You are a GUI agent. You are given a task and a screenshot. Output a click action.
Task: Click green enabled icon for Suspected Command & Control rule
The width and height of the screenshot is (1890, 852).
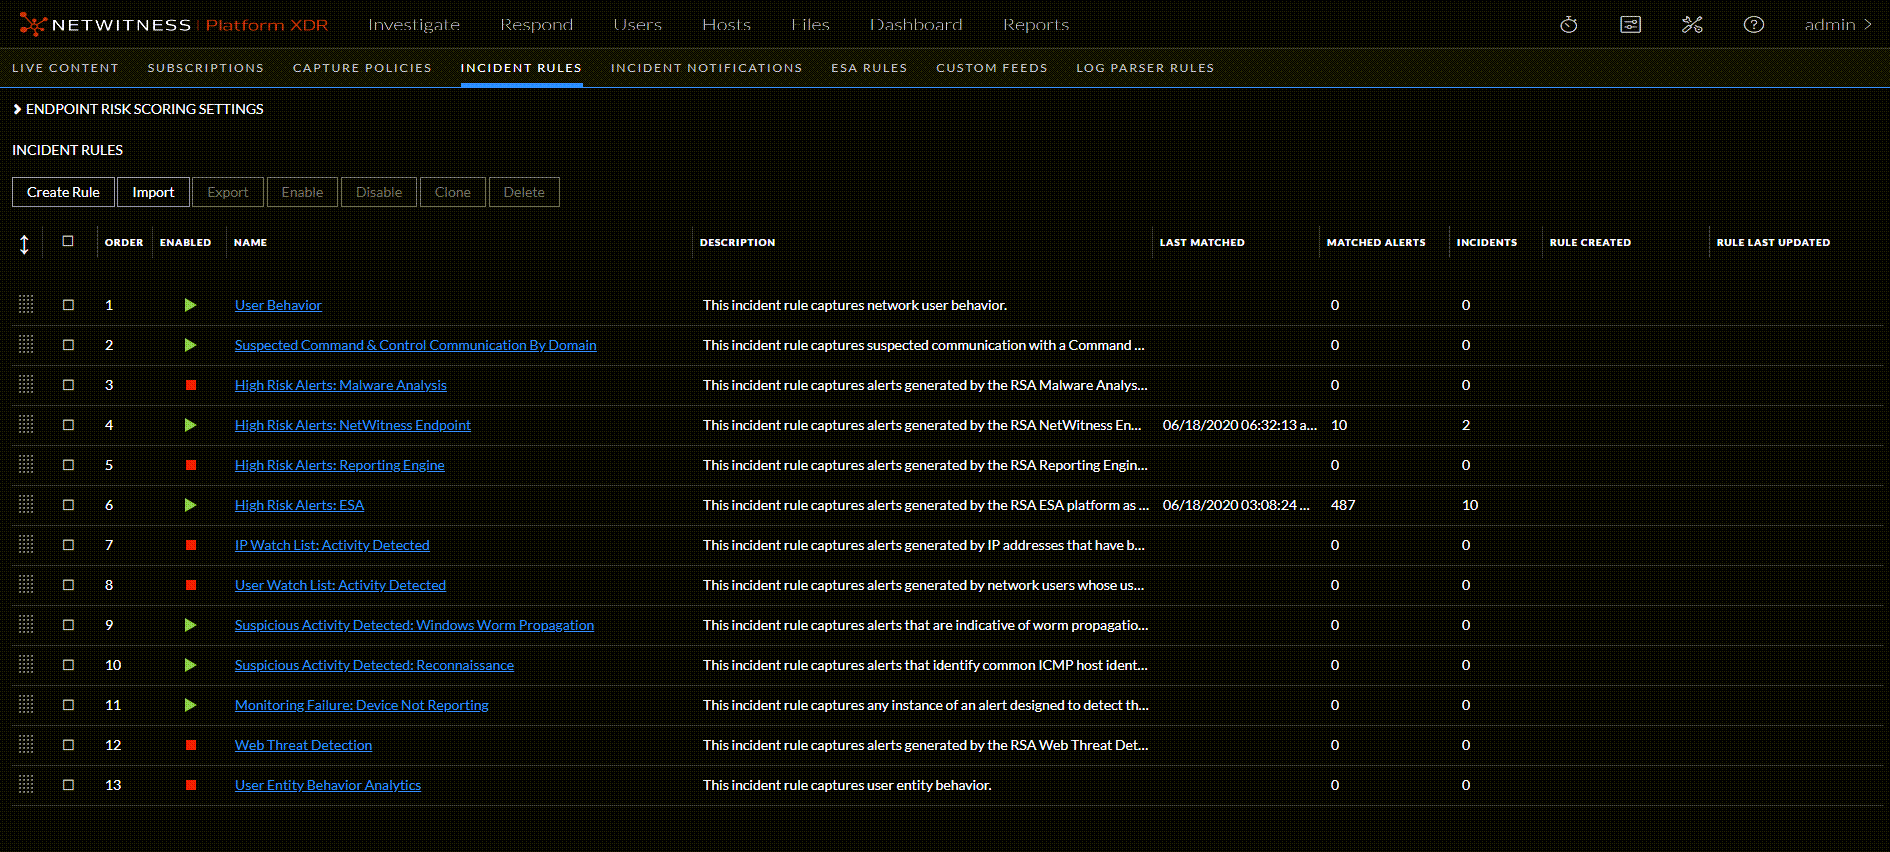[190, 345]
